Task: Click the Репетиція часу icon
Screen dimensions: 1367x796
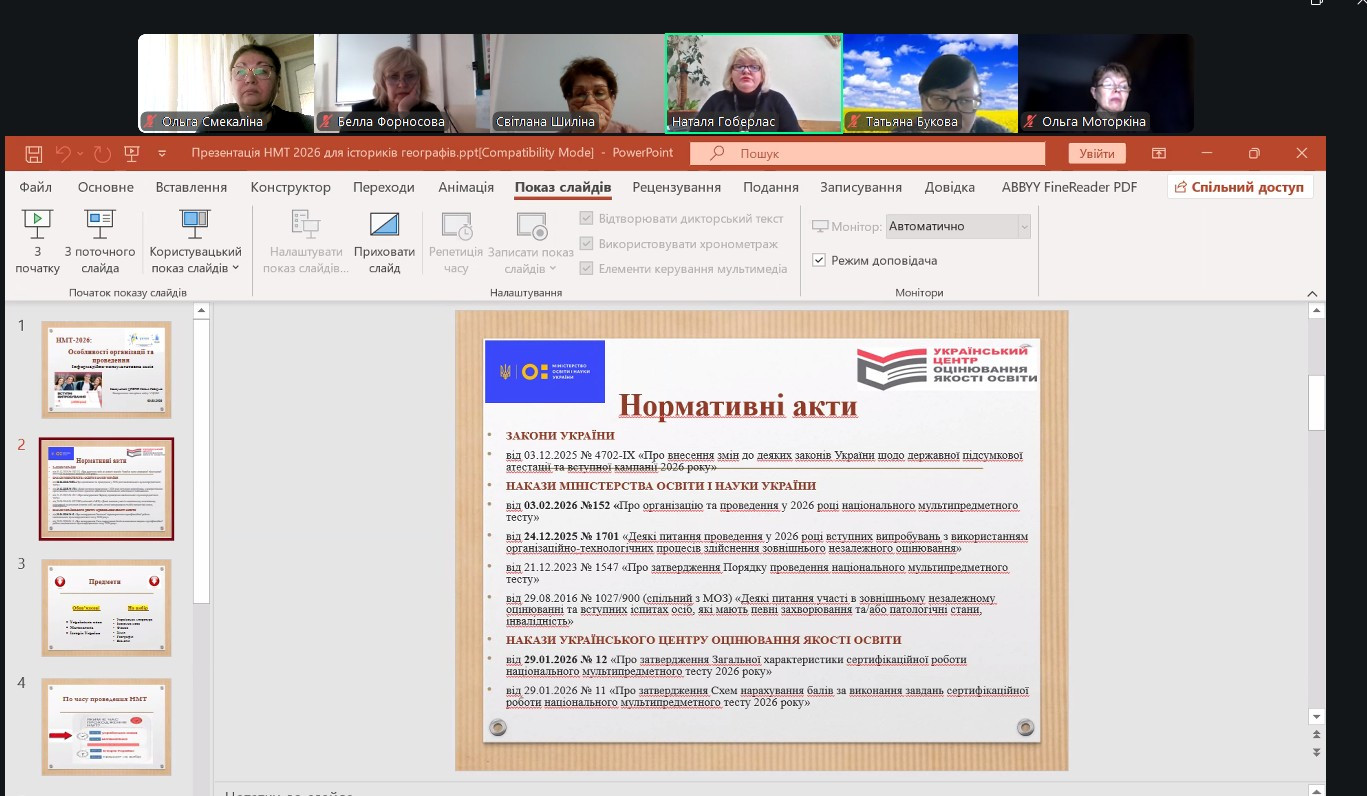Action: [456, 226]
